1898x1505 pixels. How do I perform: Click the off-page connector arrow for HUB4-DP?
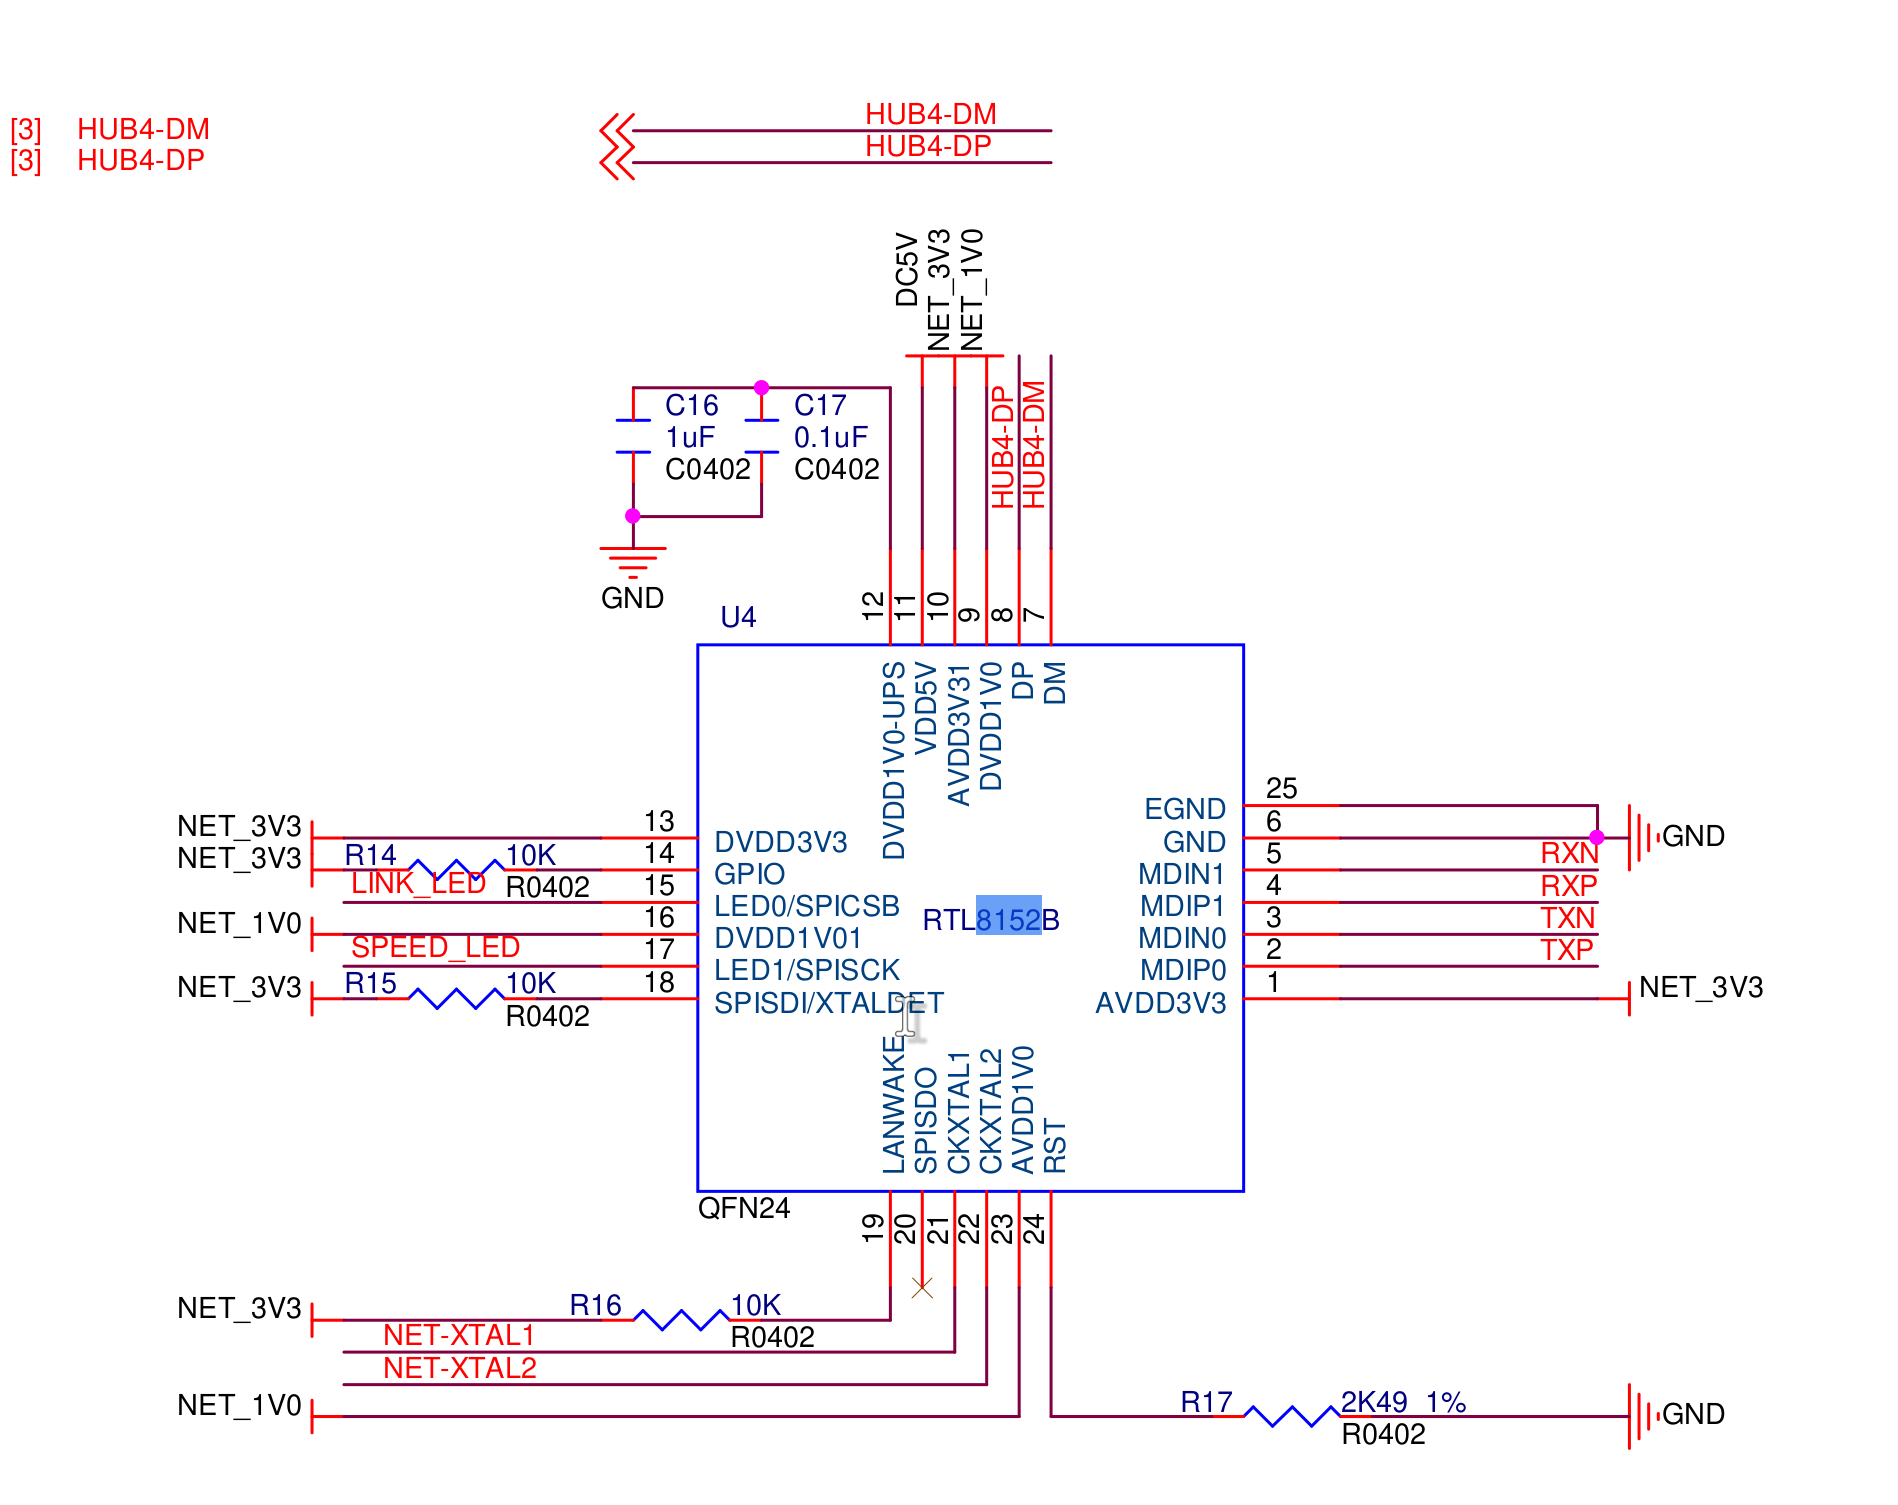(617, 162)
